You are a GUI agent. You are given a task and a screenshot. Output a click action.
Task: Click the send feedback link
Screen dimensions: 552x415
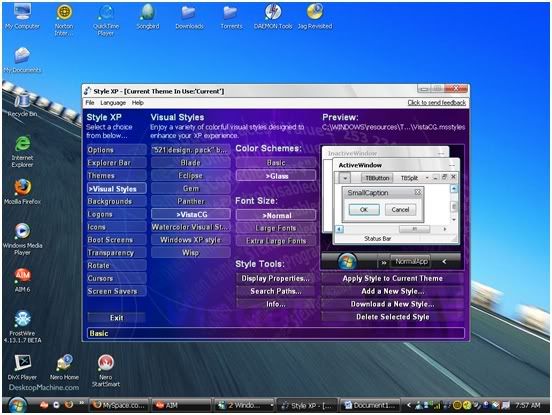pos(437,103)
